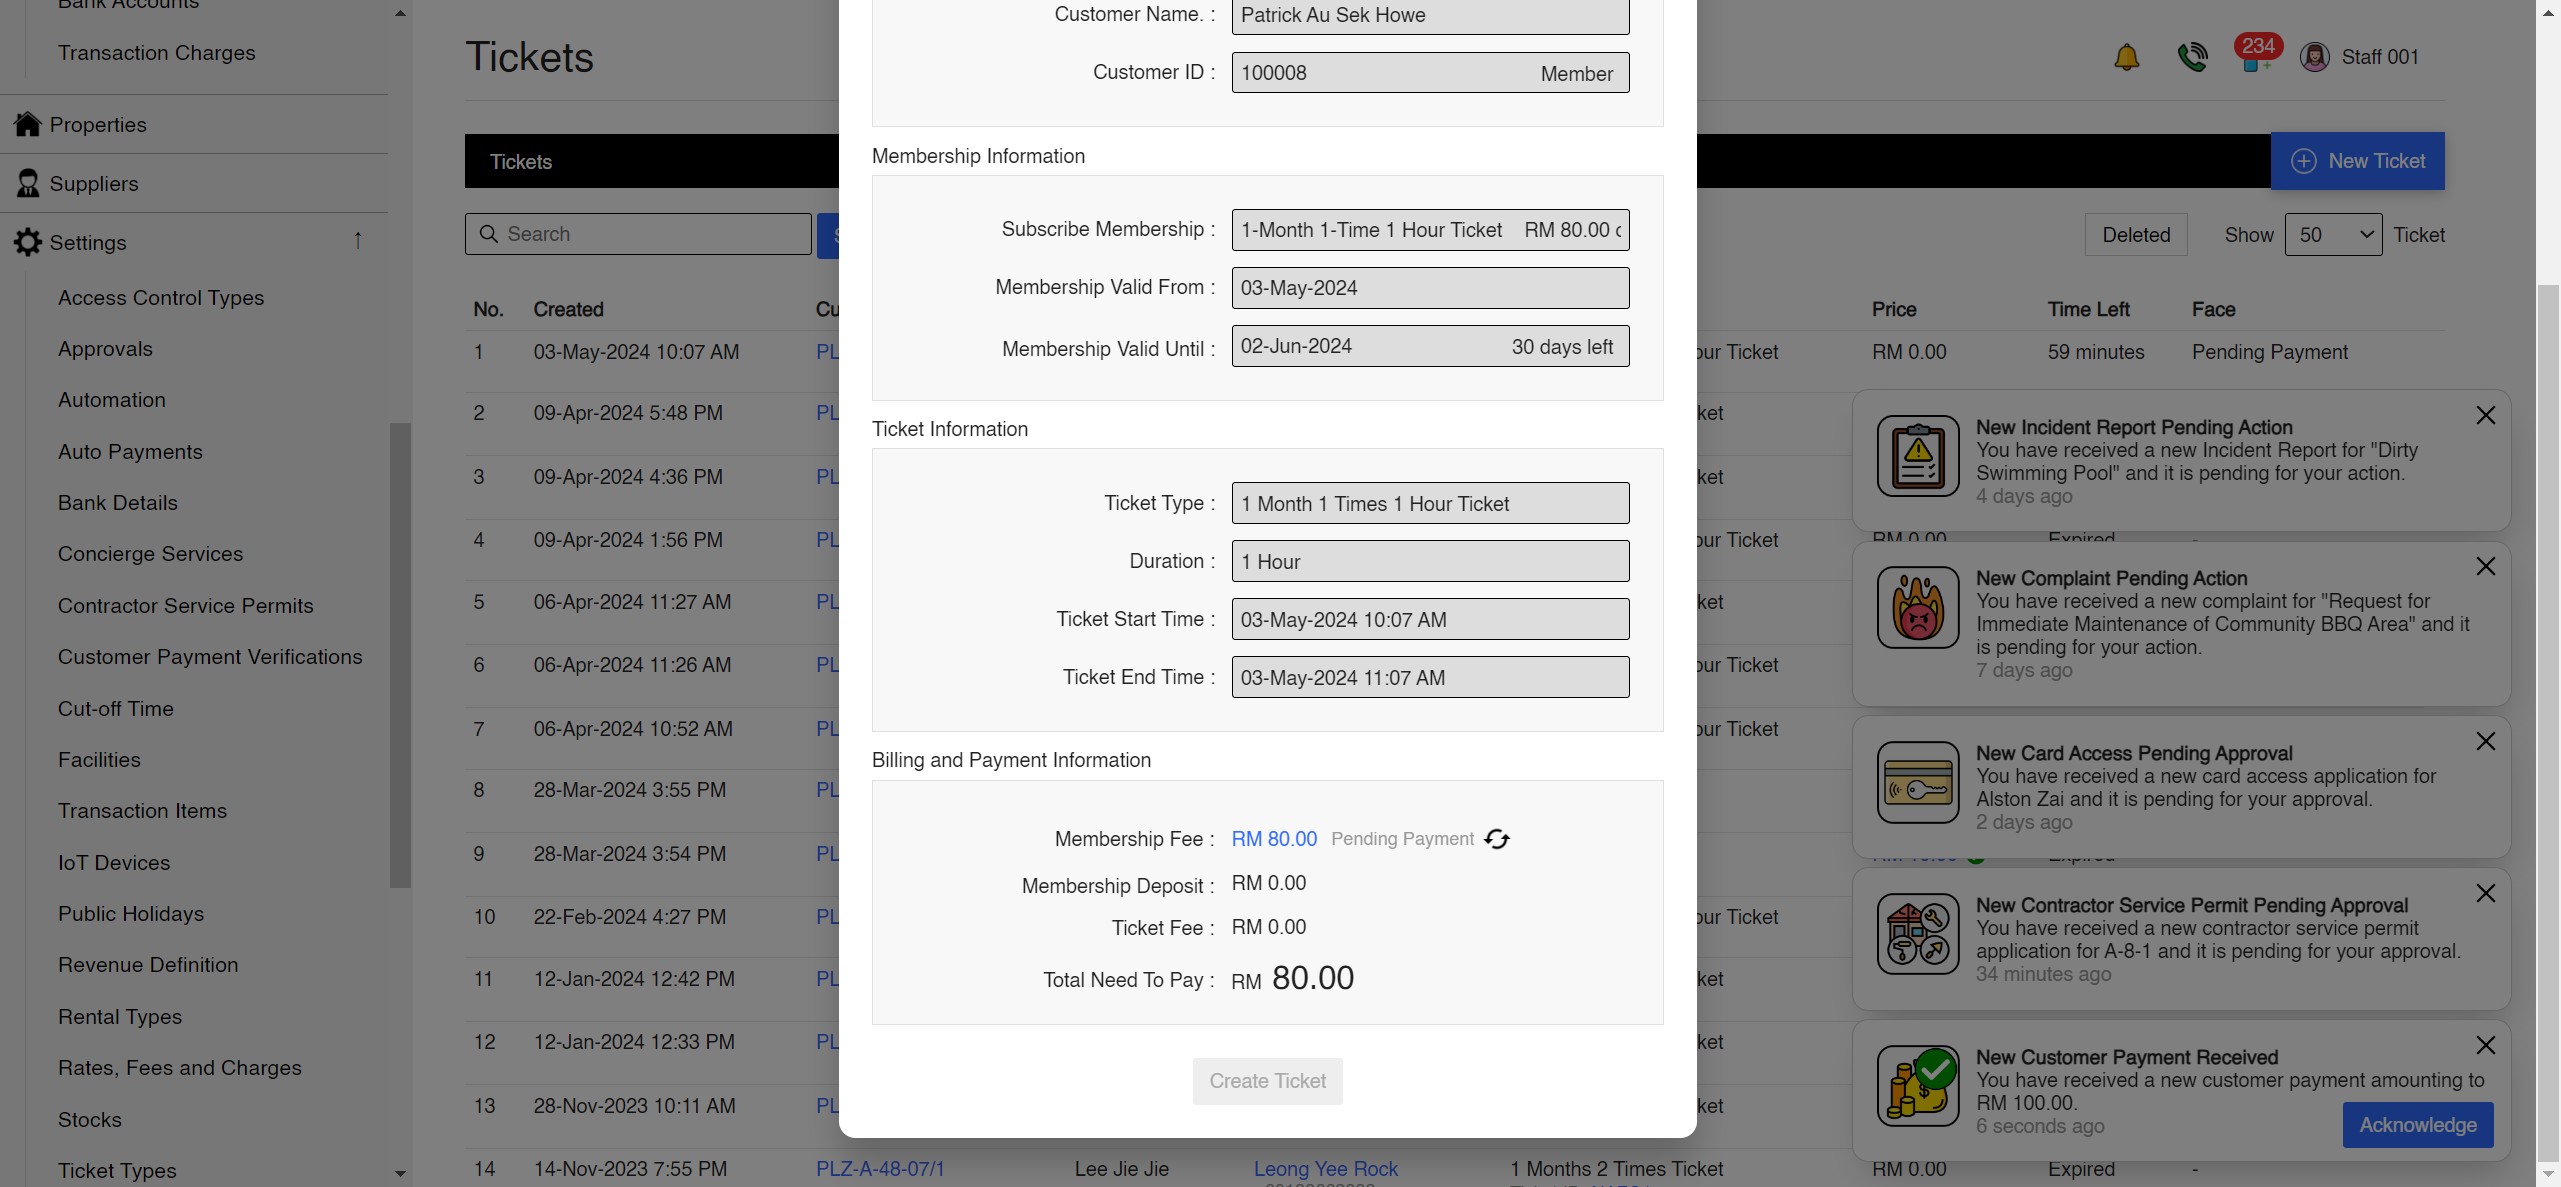
Task: Click the phone call icon
Action: 2192,57
